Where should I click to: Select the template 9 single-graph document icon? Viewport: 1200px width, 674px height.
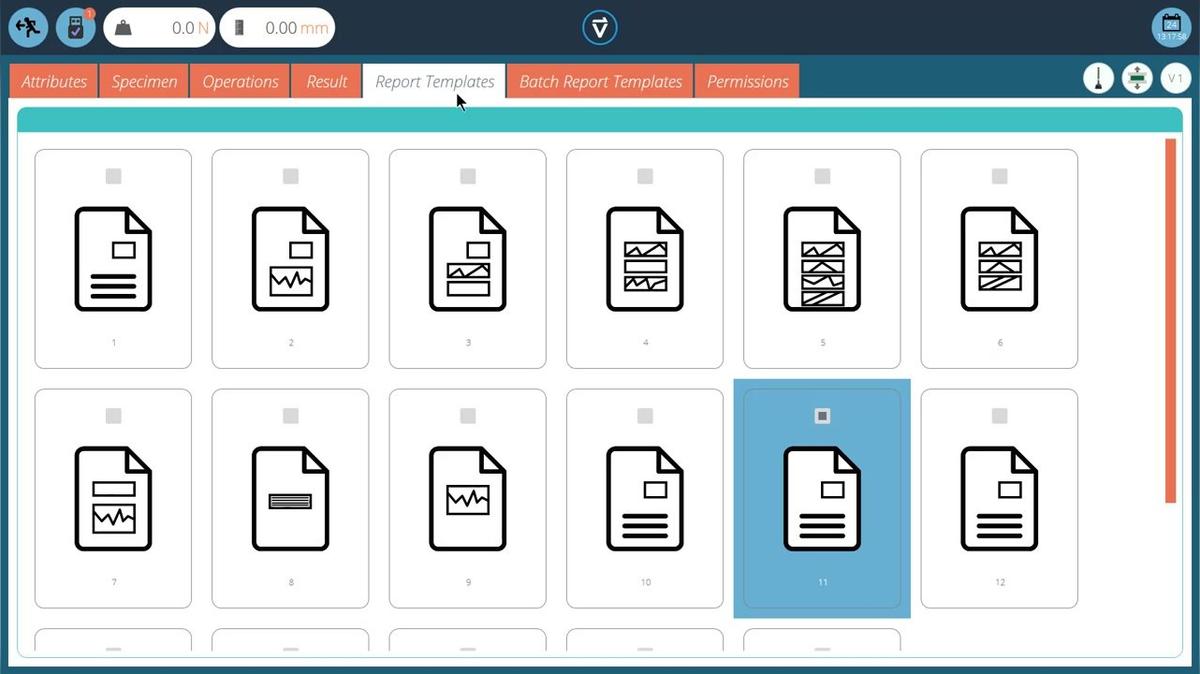coord(468,498)
